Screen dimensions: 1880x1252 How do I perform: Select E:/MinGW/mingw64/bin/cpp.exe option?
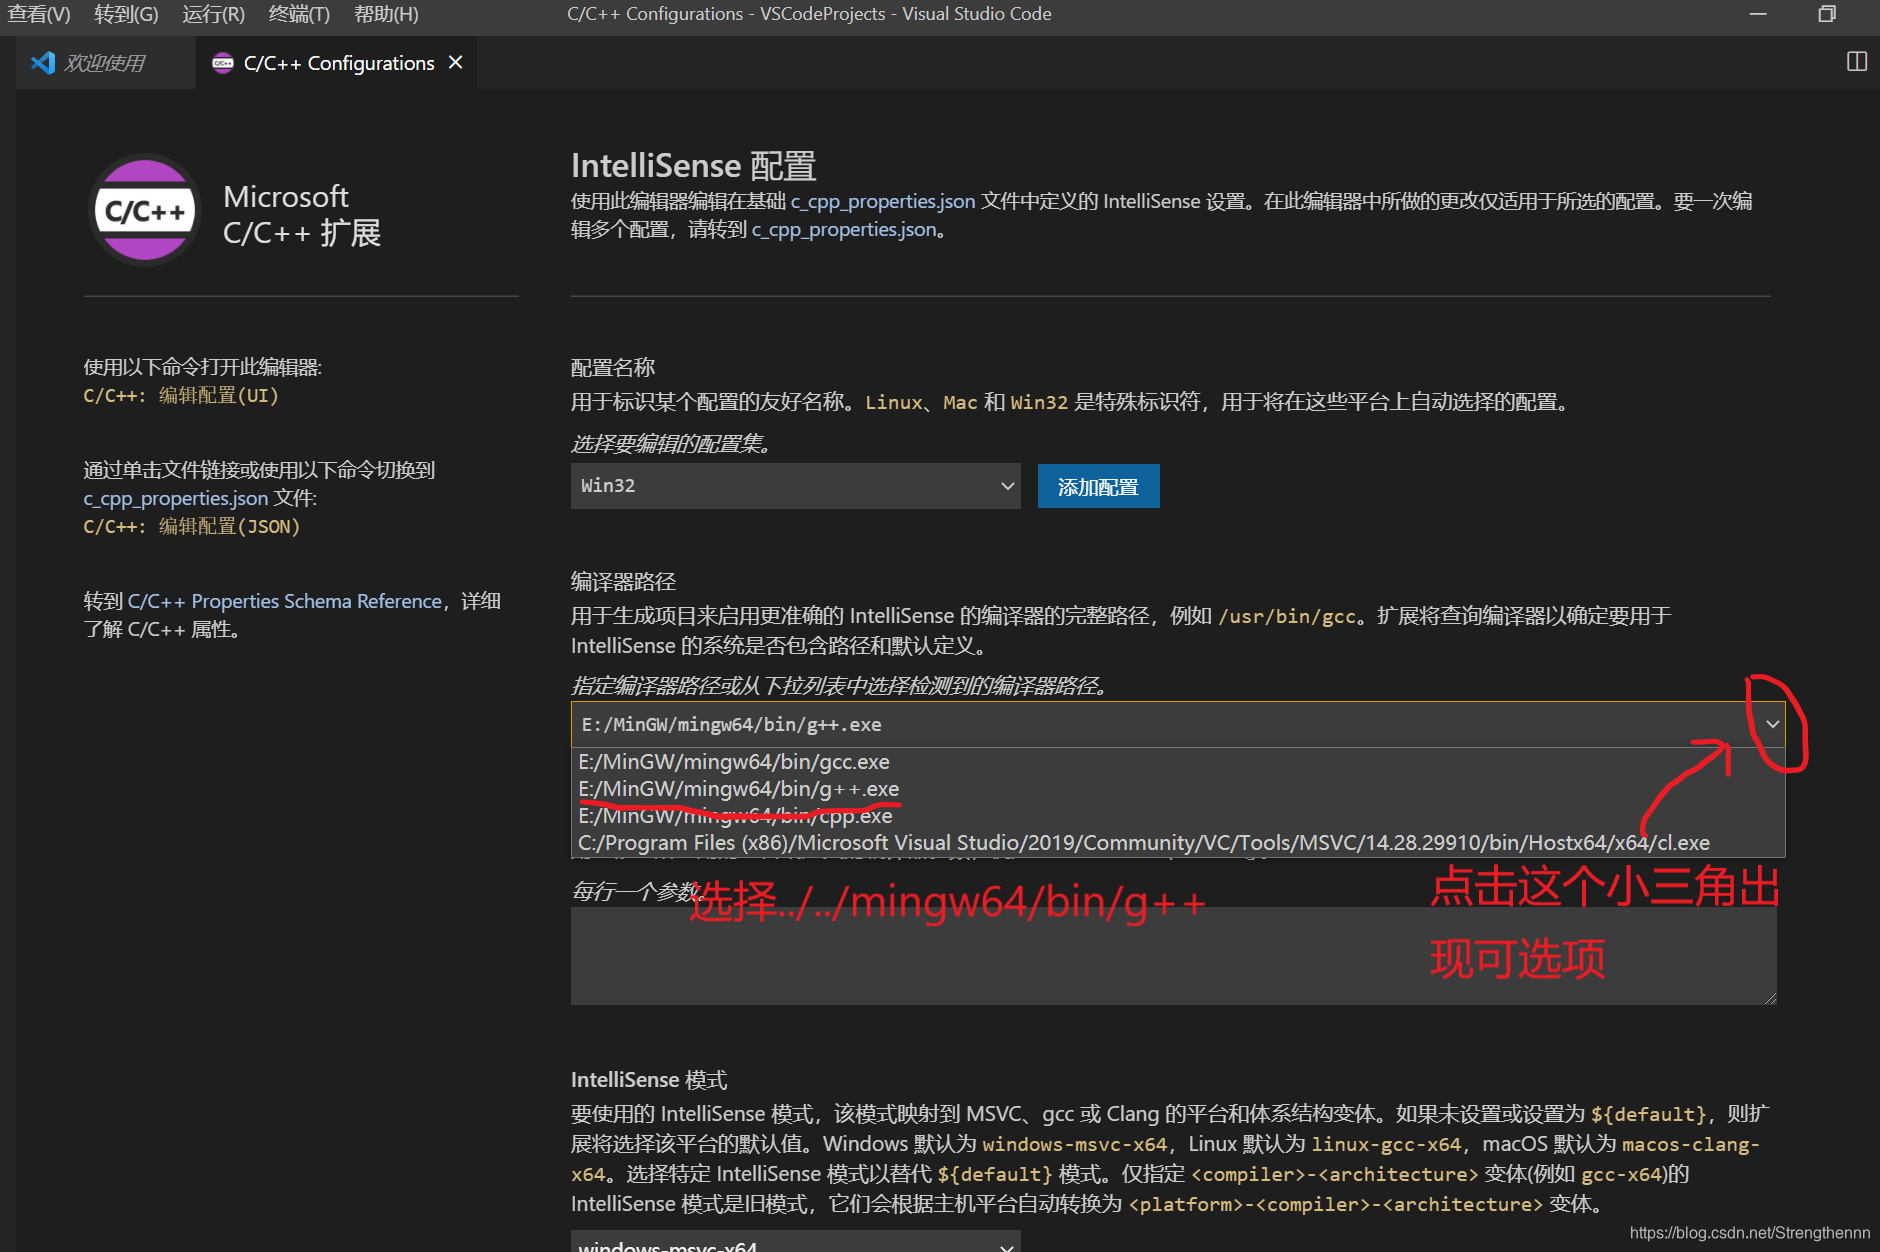pyautogui.click(x=1178, y=816)
